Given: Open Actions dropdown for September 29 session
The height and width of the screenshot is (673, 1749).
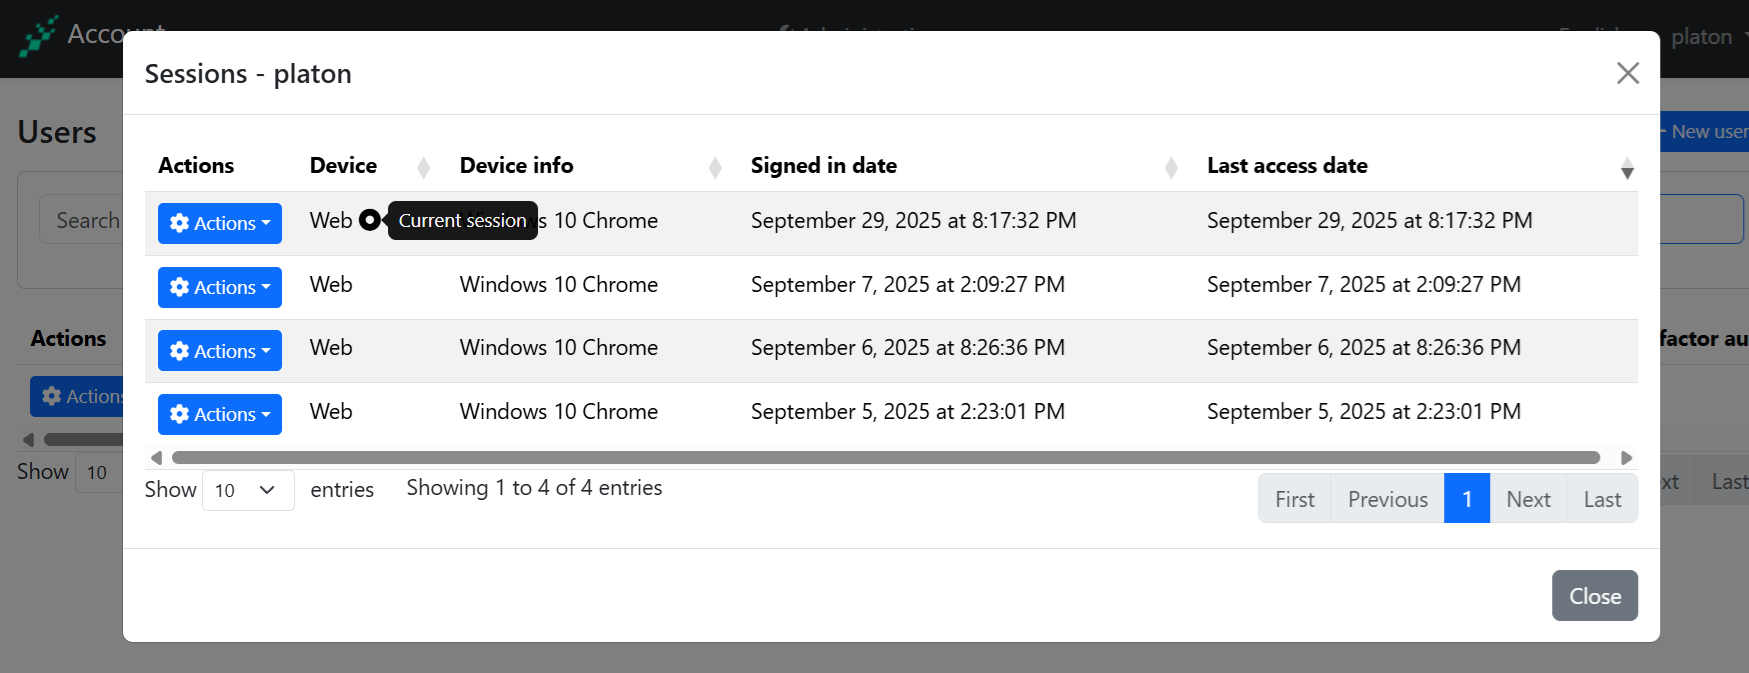Looking at the screenshot, I should (220, 223).
